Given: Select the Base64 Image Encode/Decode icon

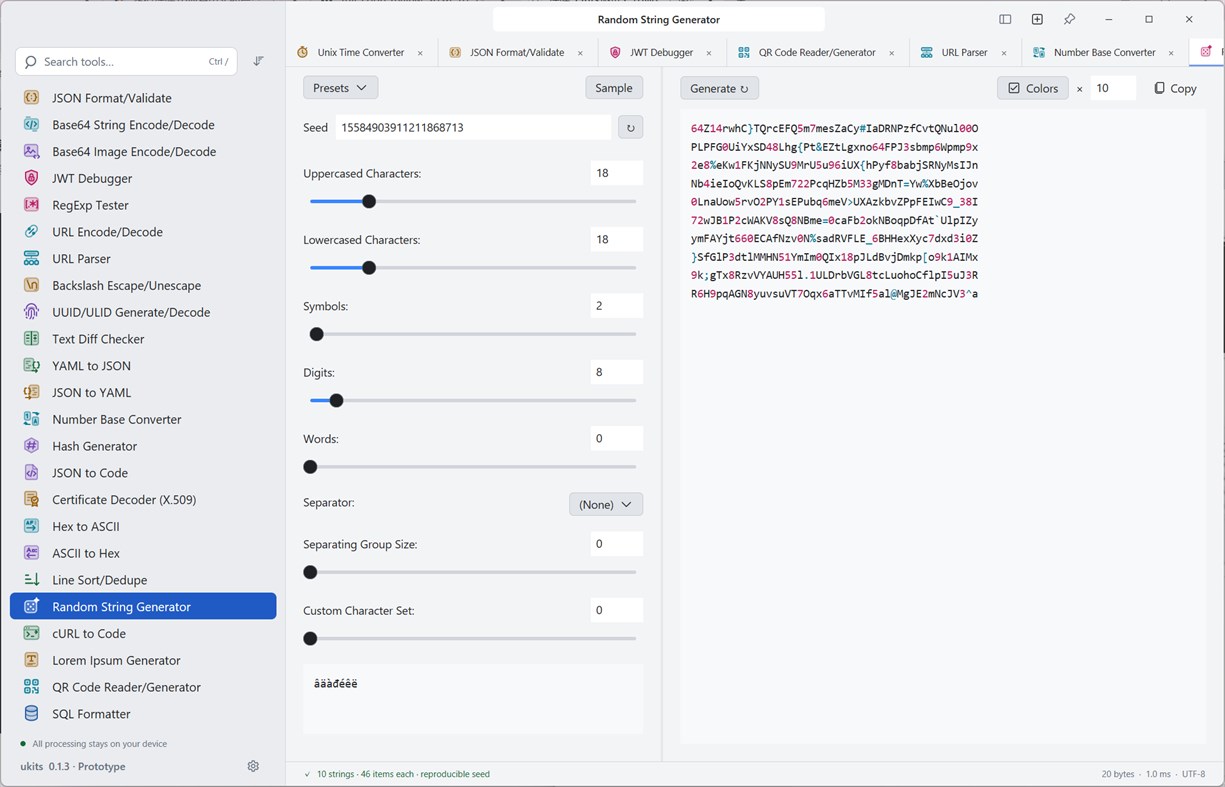Looking at the screenshot, I should coord(32,152).
